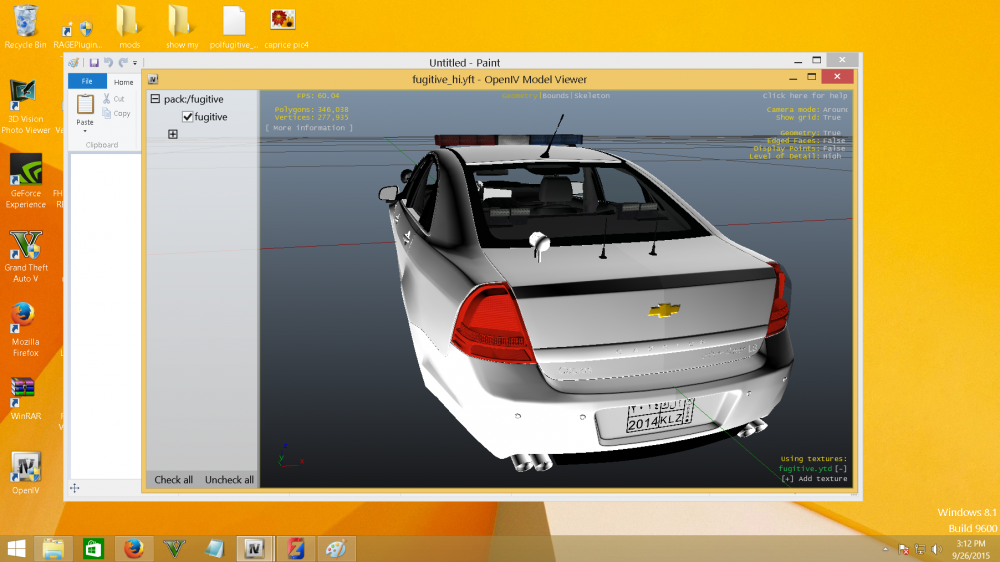Launch Mozilla Firefox desktop shortcut

[x=26, y=330]
